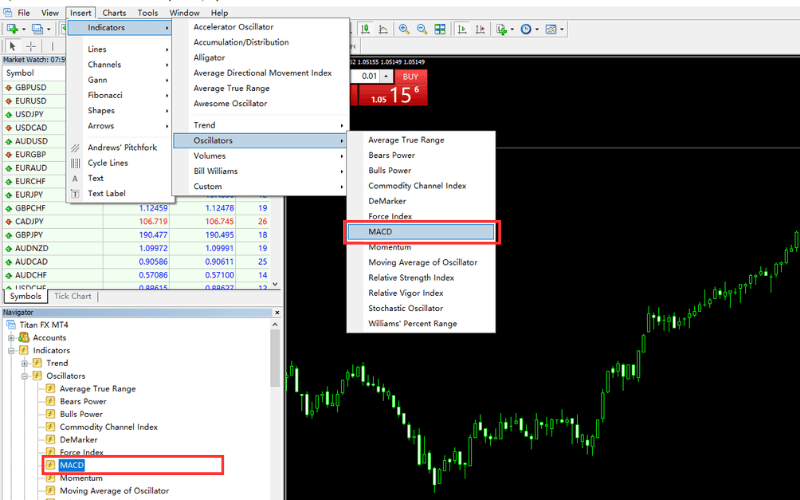The width and height of the screenshot is (800, 500).
Task: Collapse the Indicators node in Navigator
Action: coord(11,351)
